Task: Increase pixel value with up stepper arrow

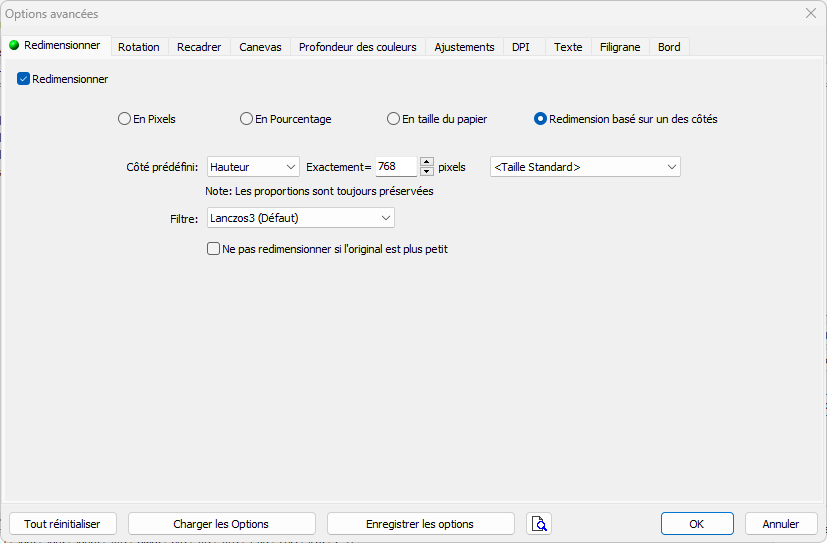Action: coord(427,162)
